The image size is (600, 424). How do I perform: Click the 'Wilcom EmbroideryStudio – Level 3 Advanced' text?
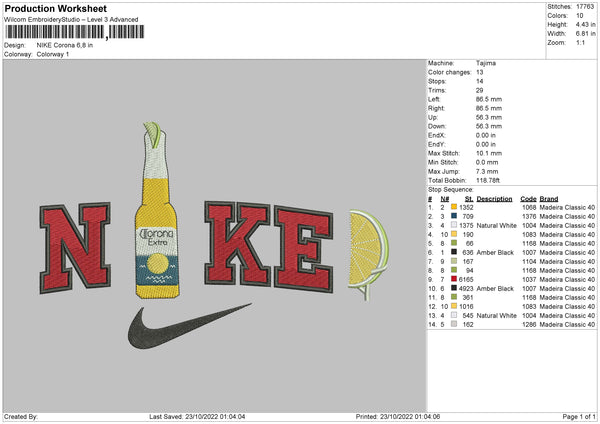click(x=71, y=20)
